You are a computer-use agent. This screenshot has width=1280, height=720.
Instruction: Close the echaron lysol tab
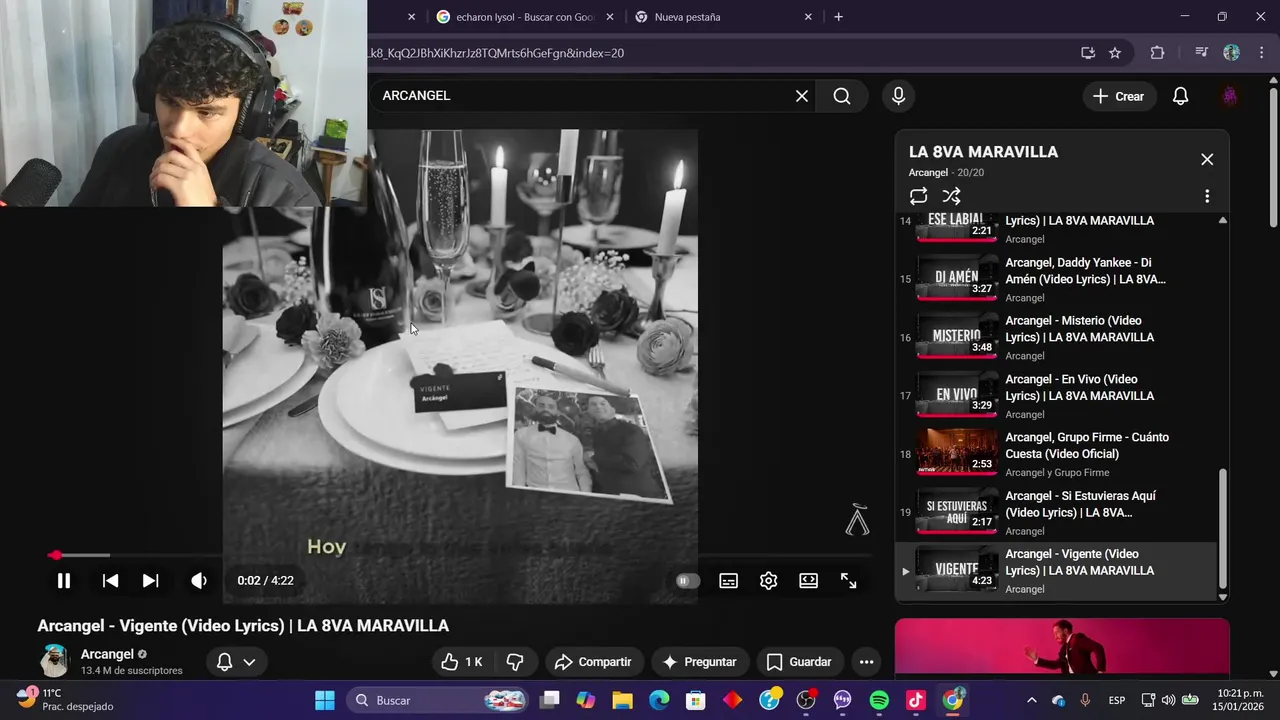(x=610, y=17)
